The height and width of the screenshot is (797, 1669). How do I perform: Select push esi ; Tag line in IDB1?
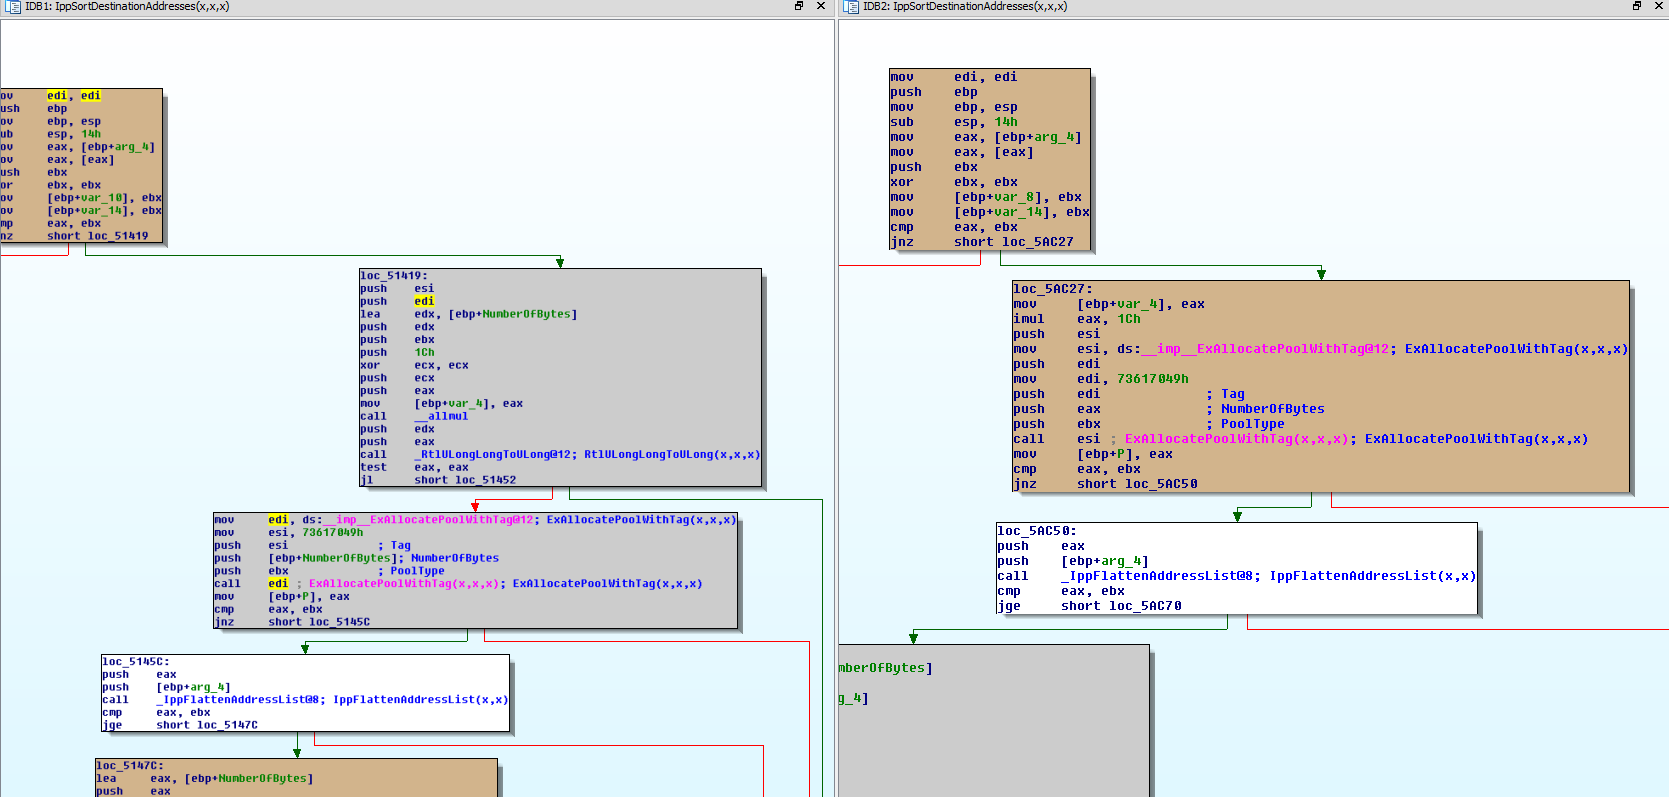point(313,546)
